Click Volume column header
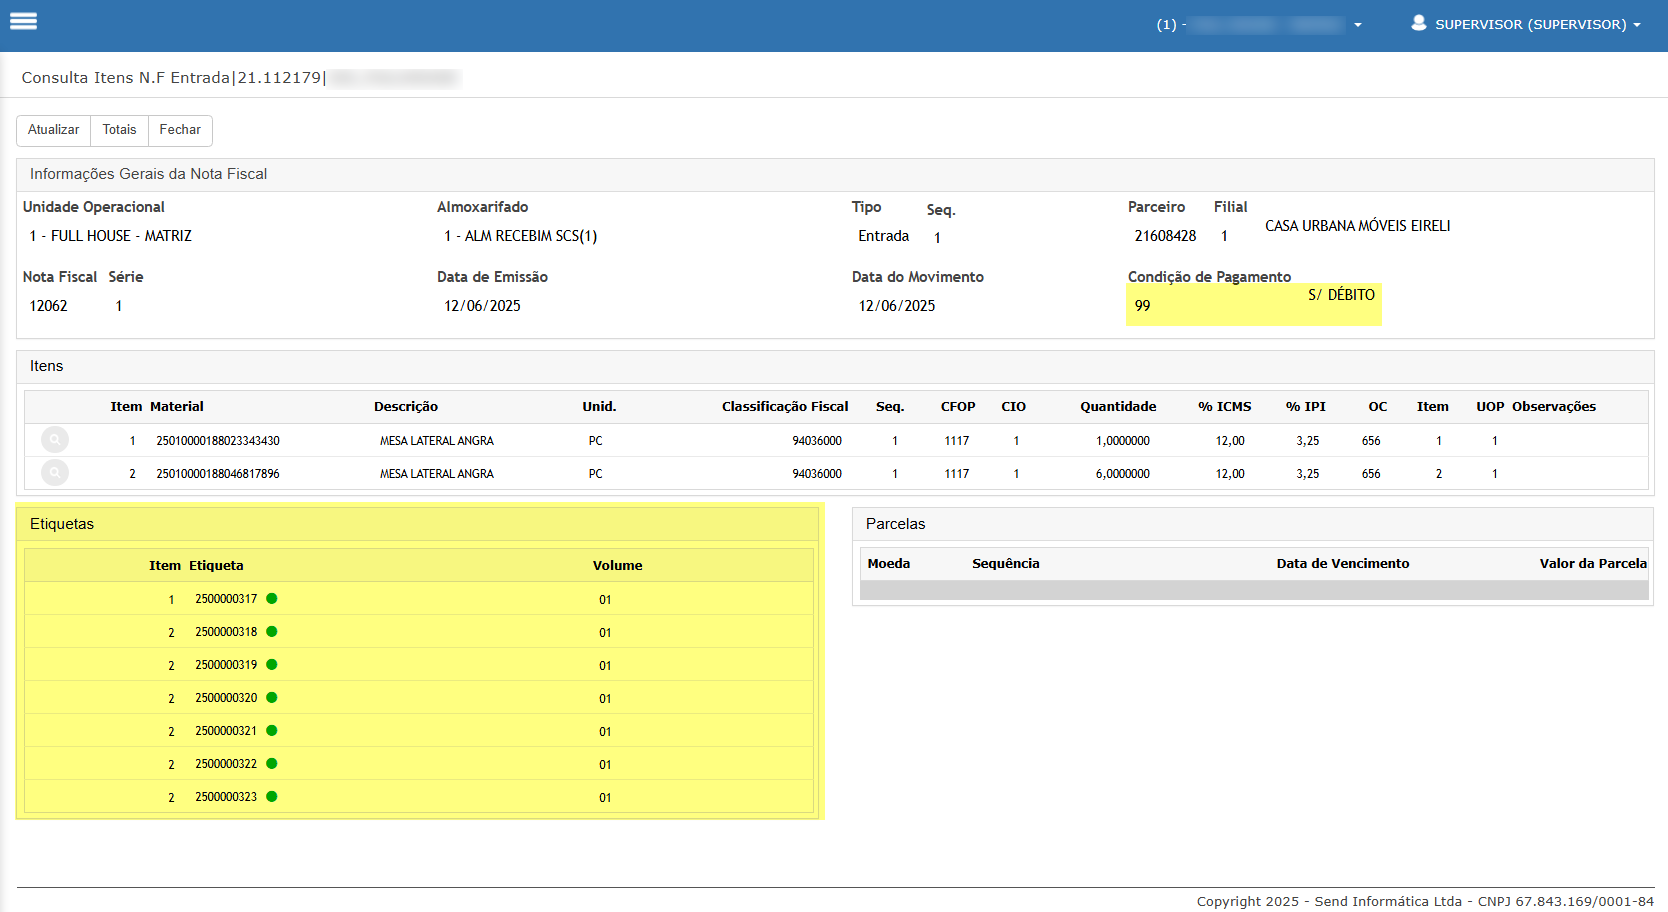This screenshot has width=1668, height=912. click(x=618, y=566)
